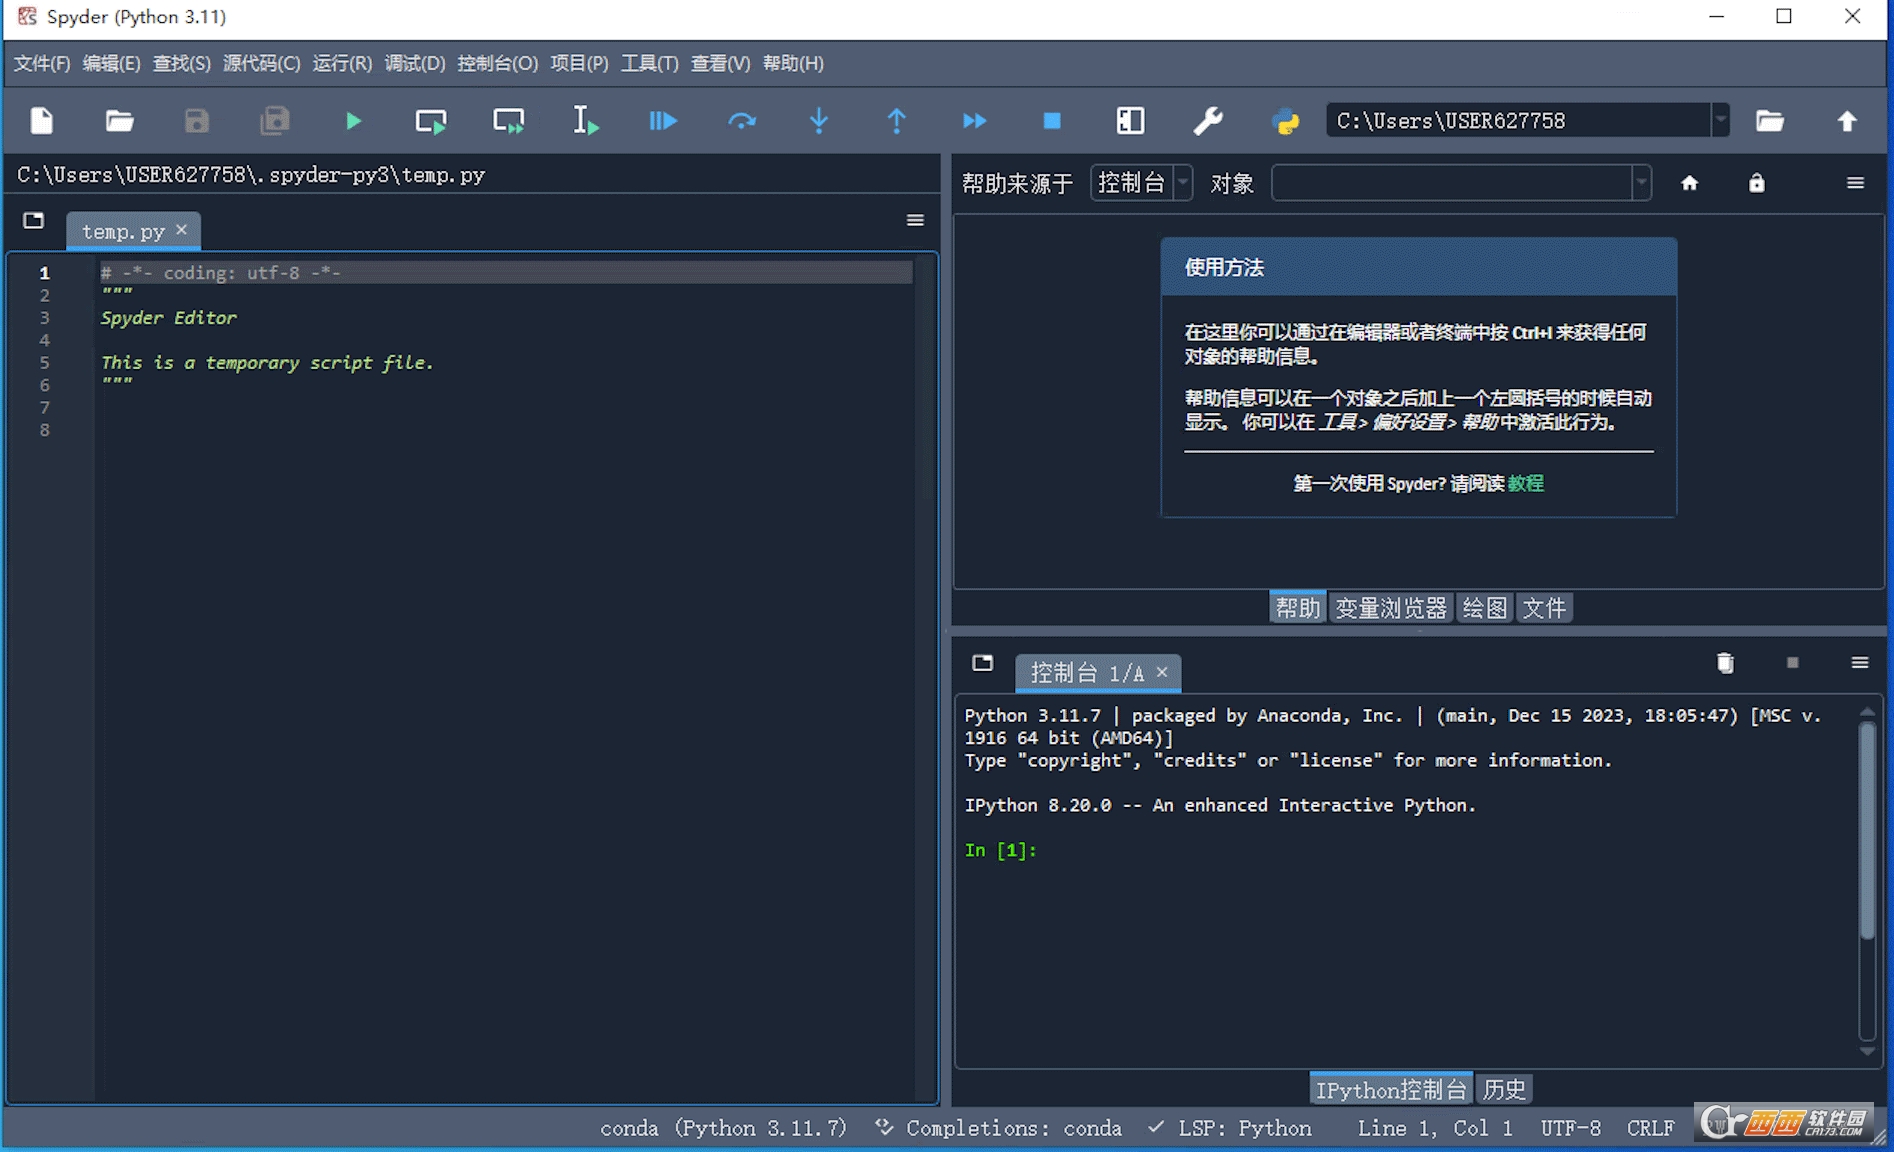Screen dimensions: 1894x1152
Task: Run file with green play icon
Action: (x=353, y=121)
